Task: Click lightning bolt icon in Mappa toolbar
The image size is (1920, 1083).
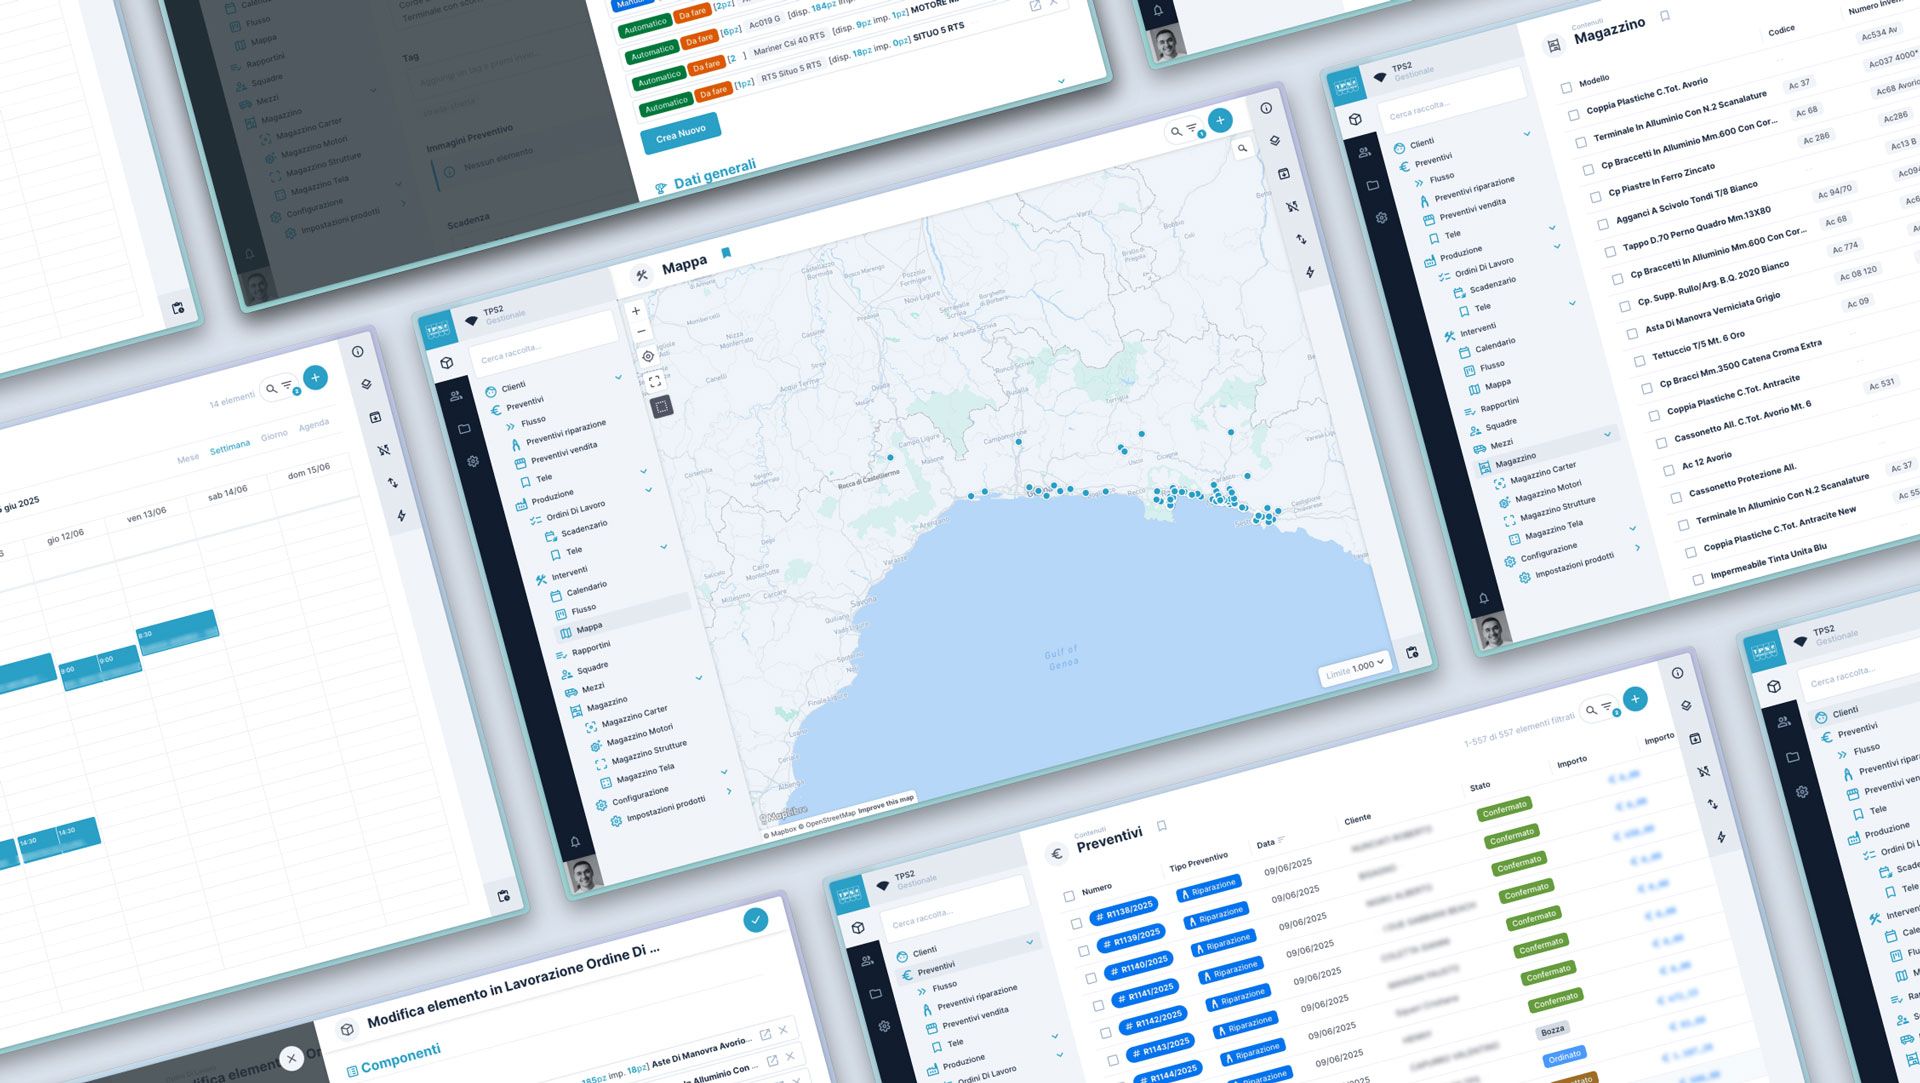Action: 1309,272
